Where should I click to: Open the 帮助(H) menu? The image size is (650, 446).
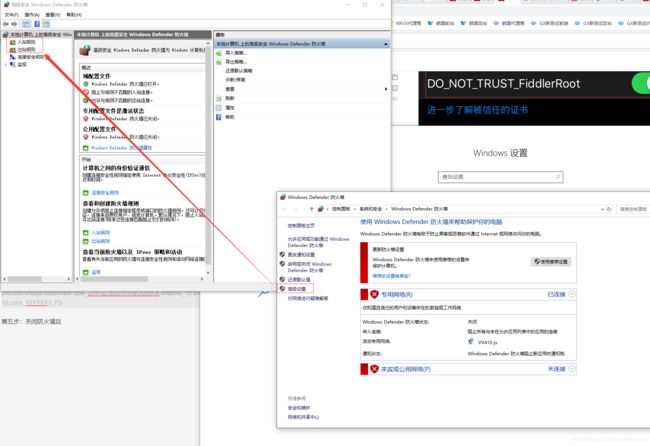tap(74, 15)
